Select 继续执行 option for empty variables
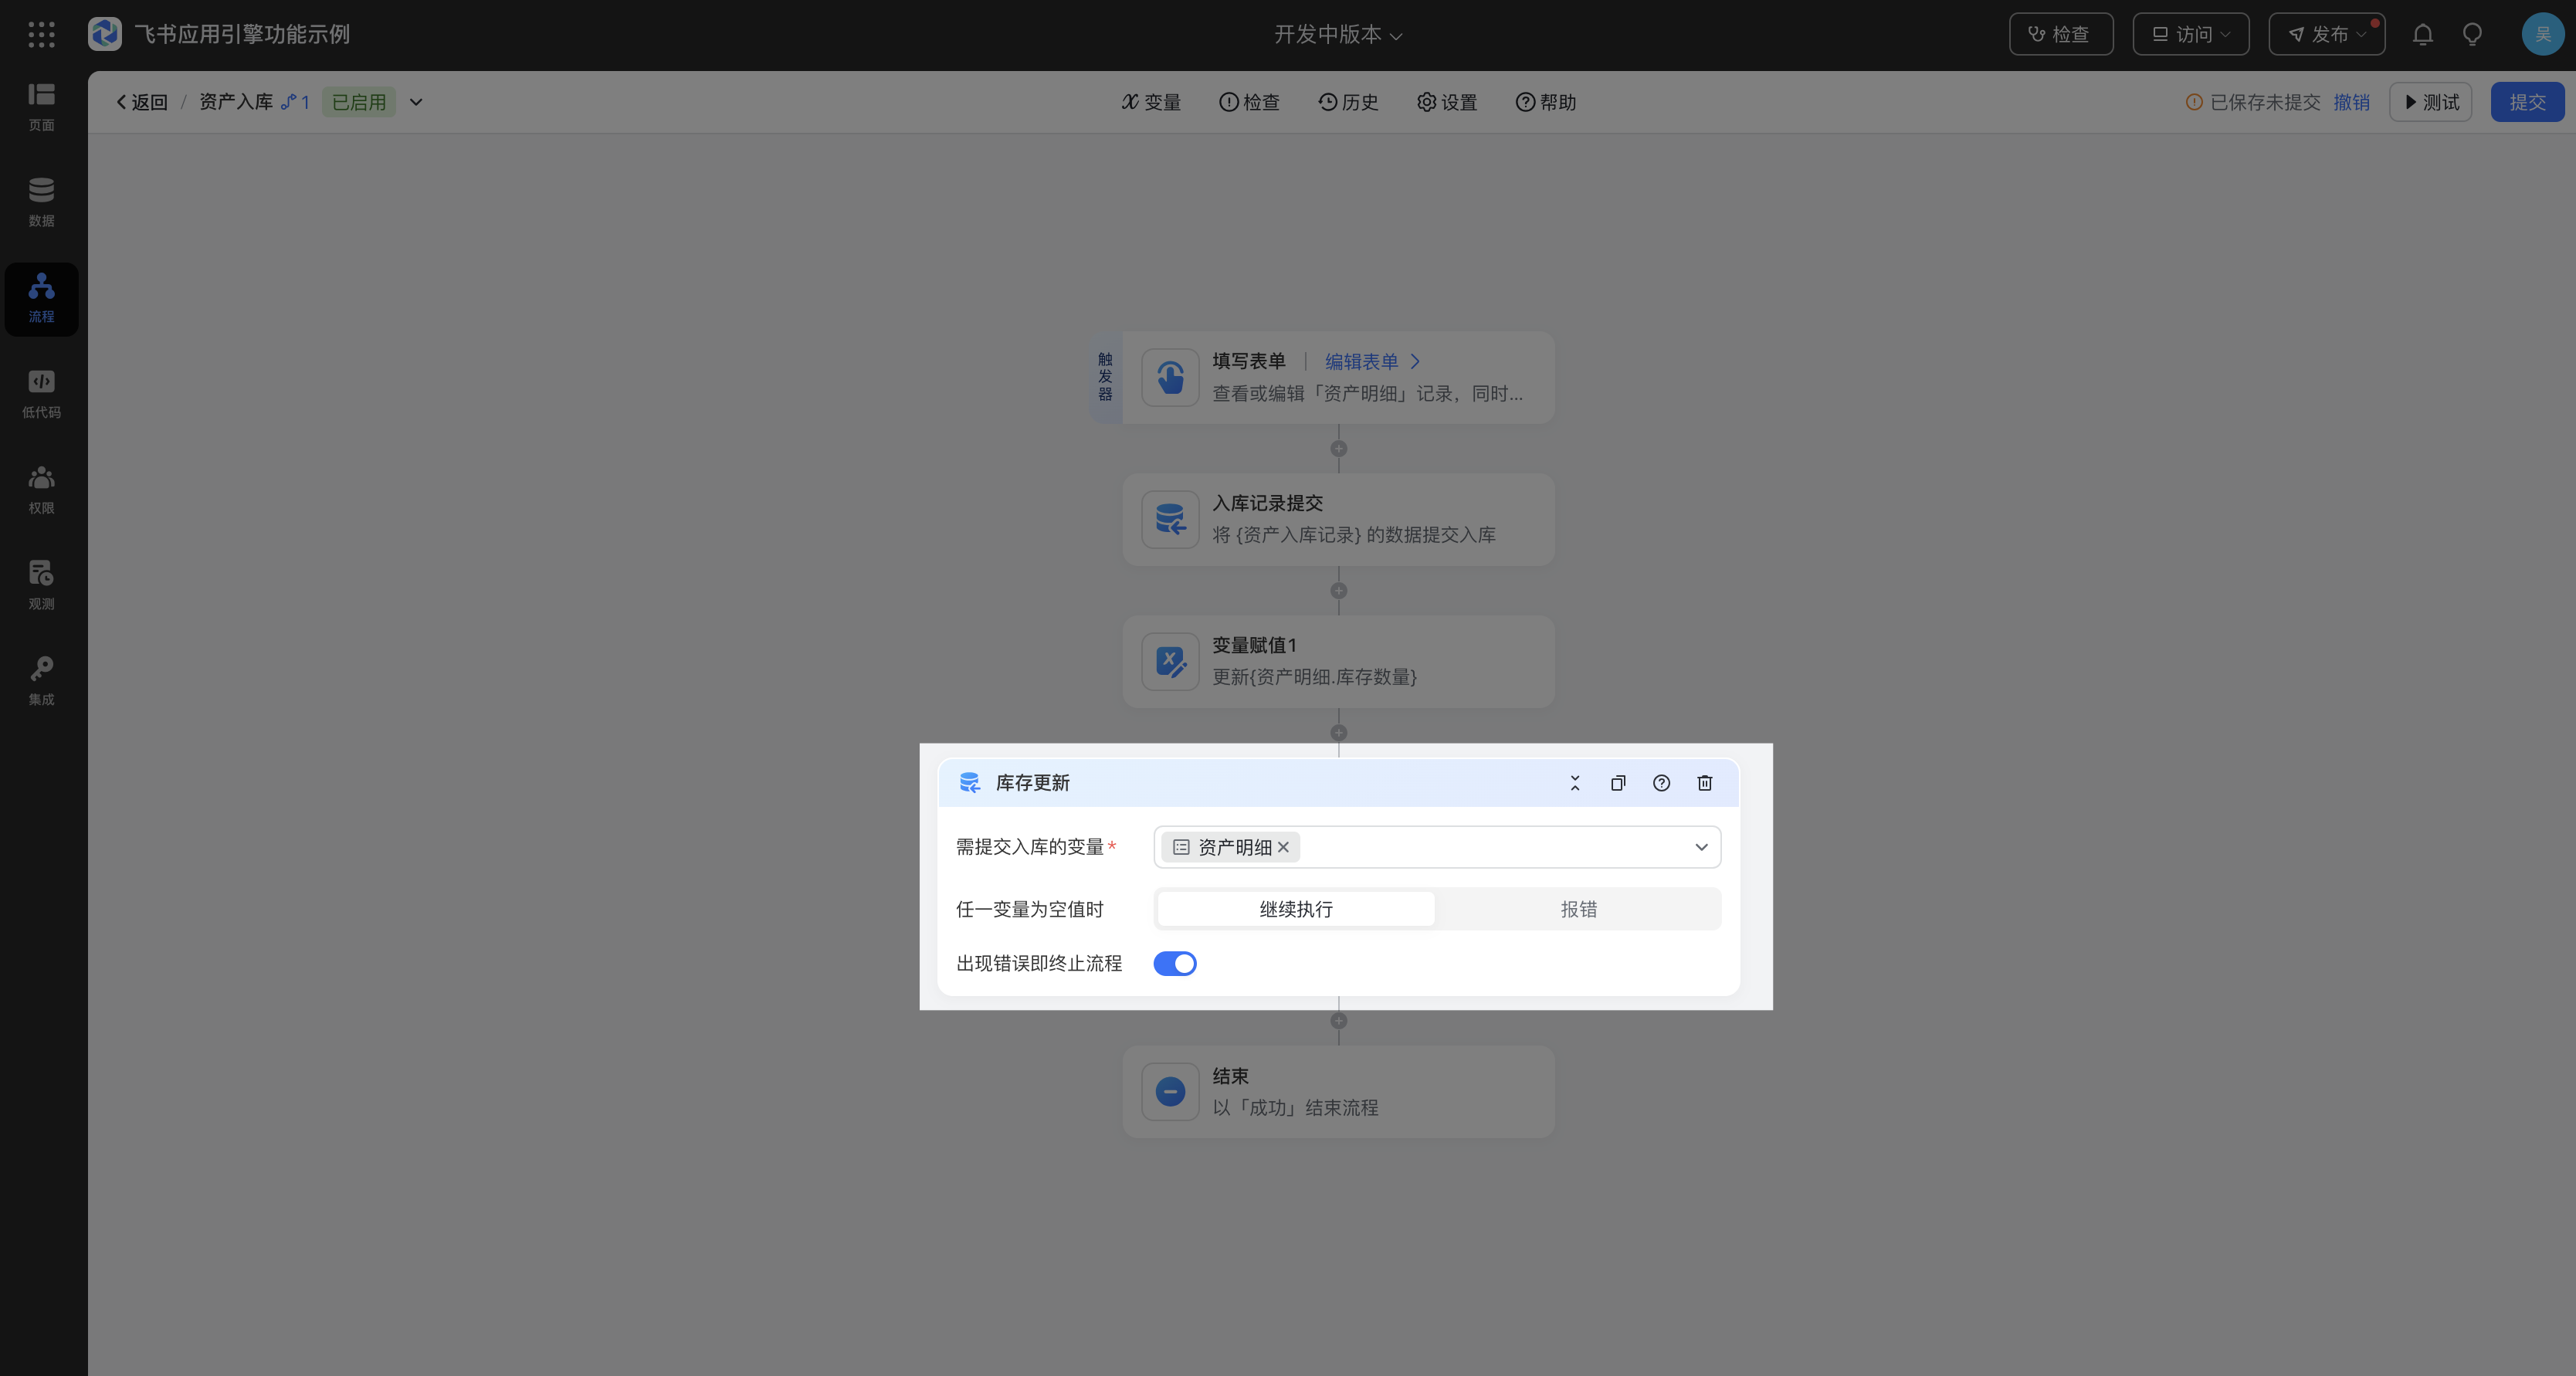2576x1376 pixels. coord(1295,909)
